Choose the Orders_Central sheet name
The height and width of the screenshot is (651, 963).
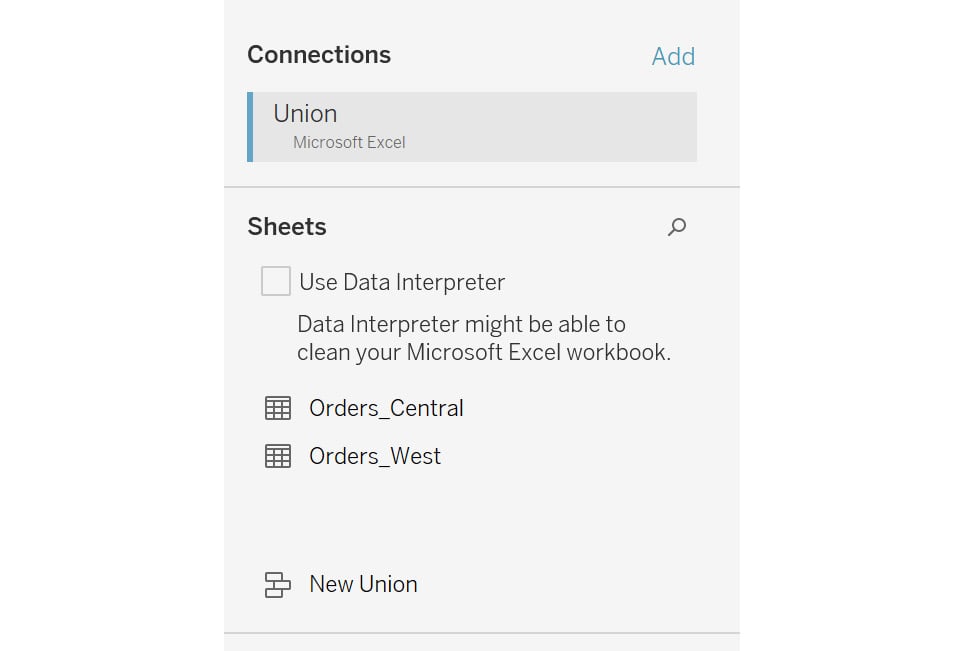[x=386, y=408]
